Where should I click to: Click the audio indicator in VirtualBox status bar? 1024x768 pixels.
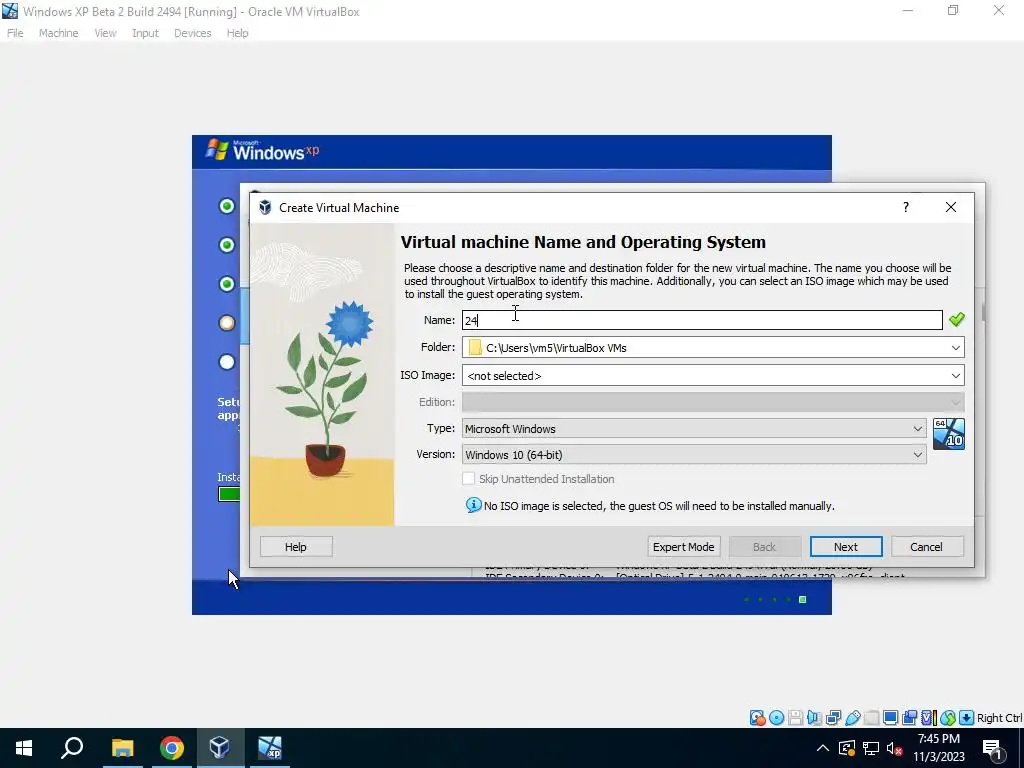pyautogui.click(x=814, y=718)
